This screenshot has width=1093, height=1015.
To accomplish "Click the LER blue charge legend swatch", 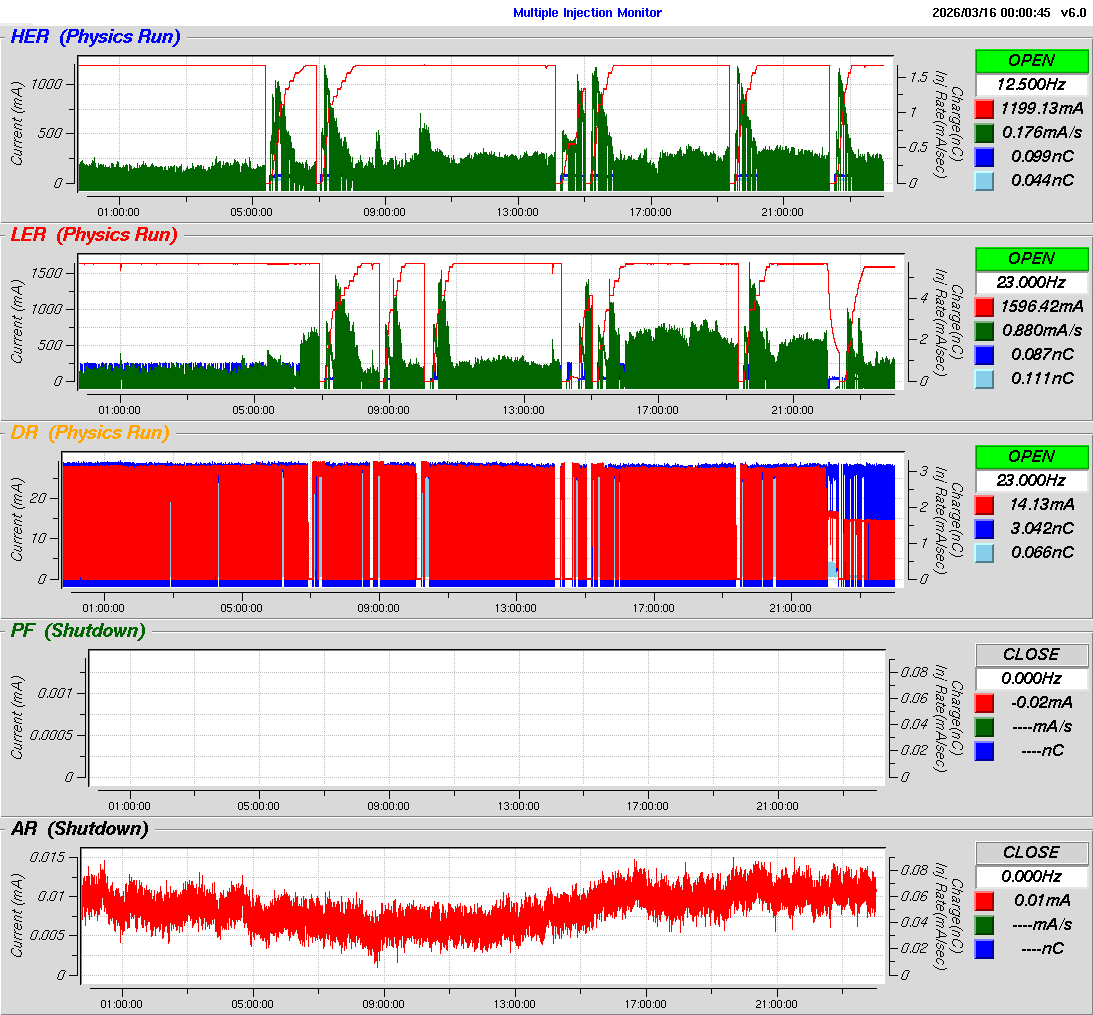I will [984, 354].
